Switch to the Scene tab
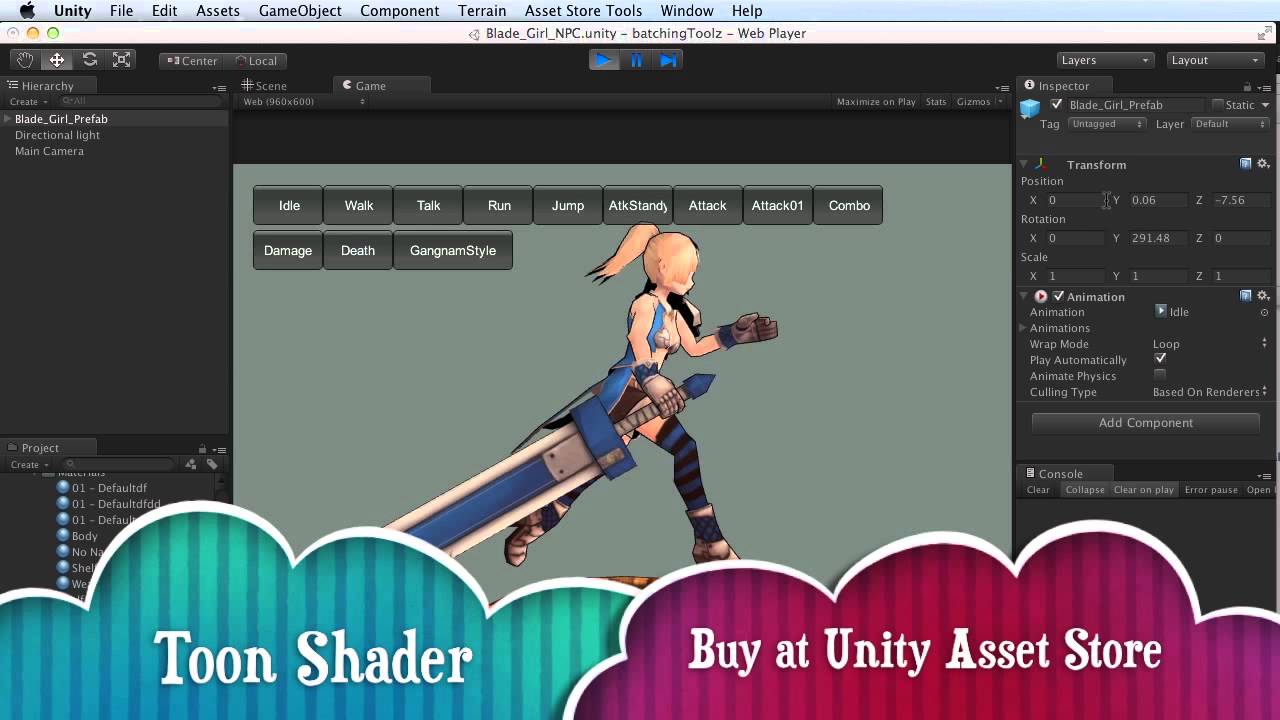1280x720 pixels. (264, 86)
